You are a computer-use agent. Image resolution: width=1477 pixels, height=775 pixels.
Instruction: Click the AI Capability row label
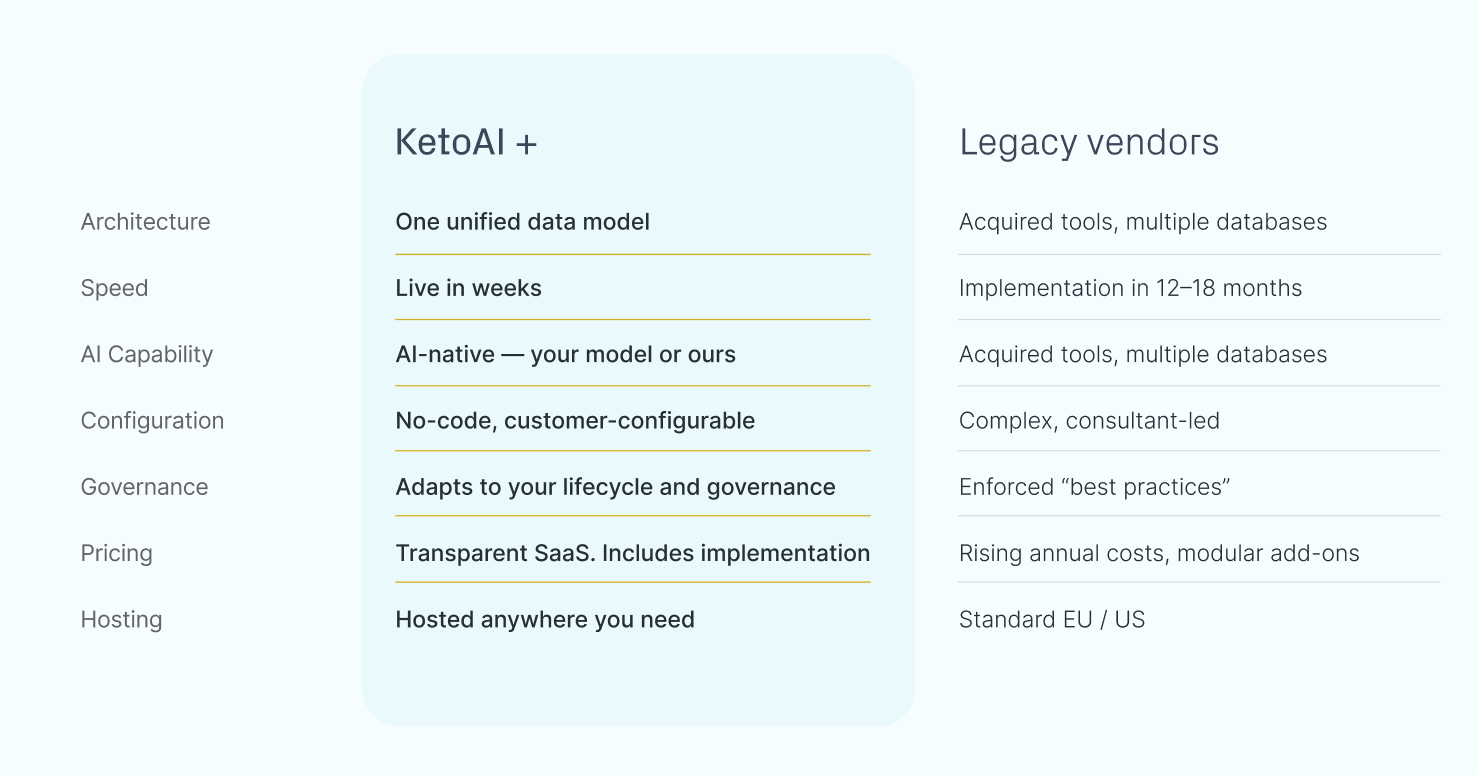147,354
